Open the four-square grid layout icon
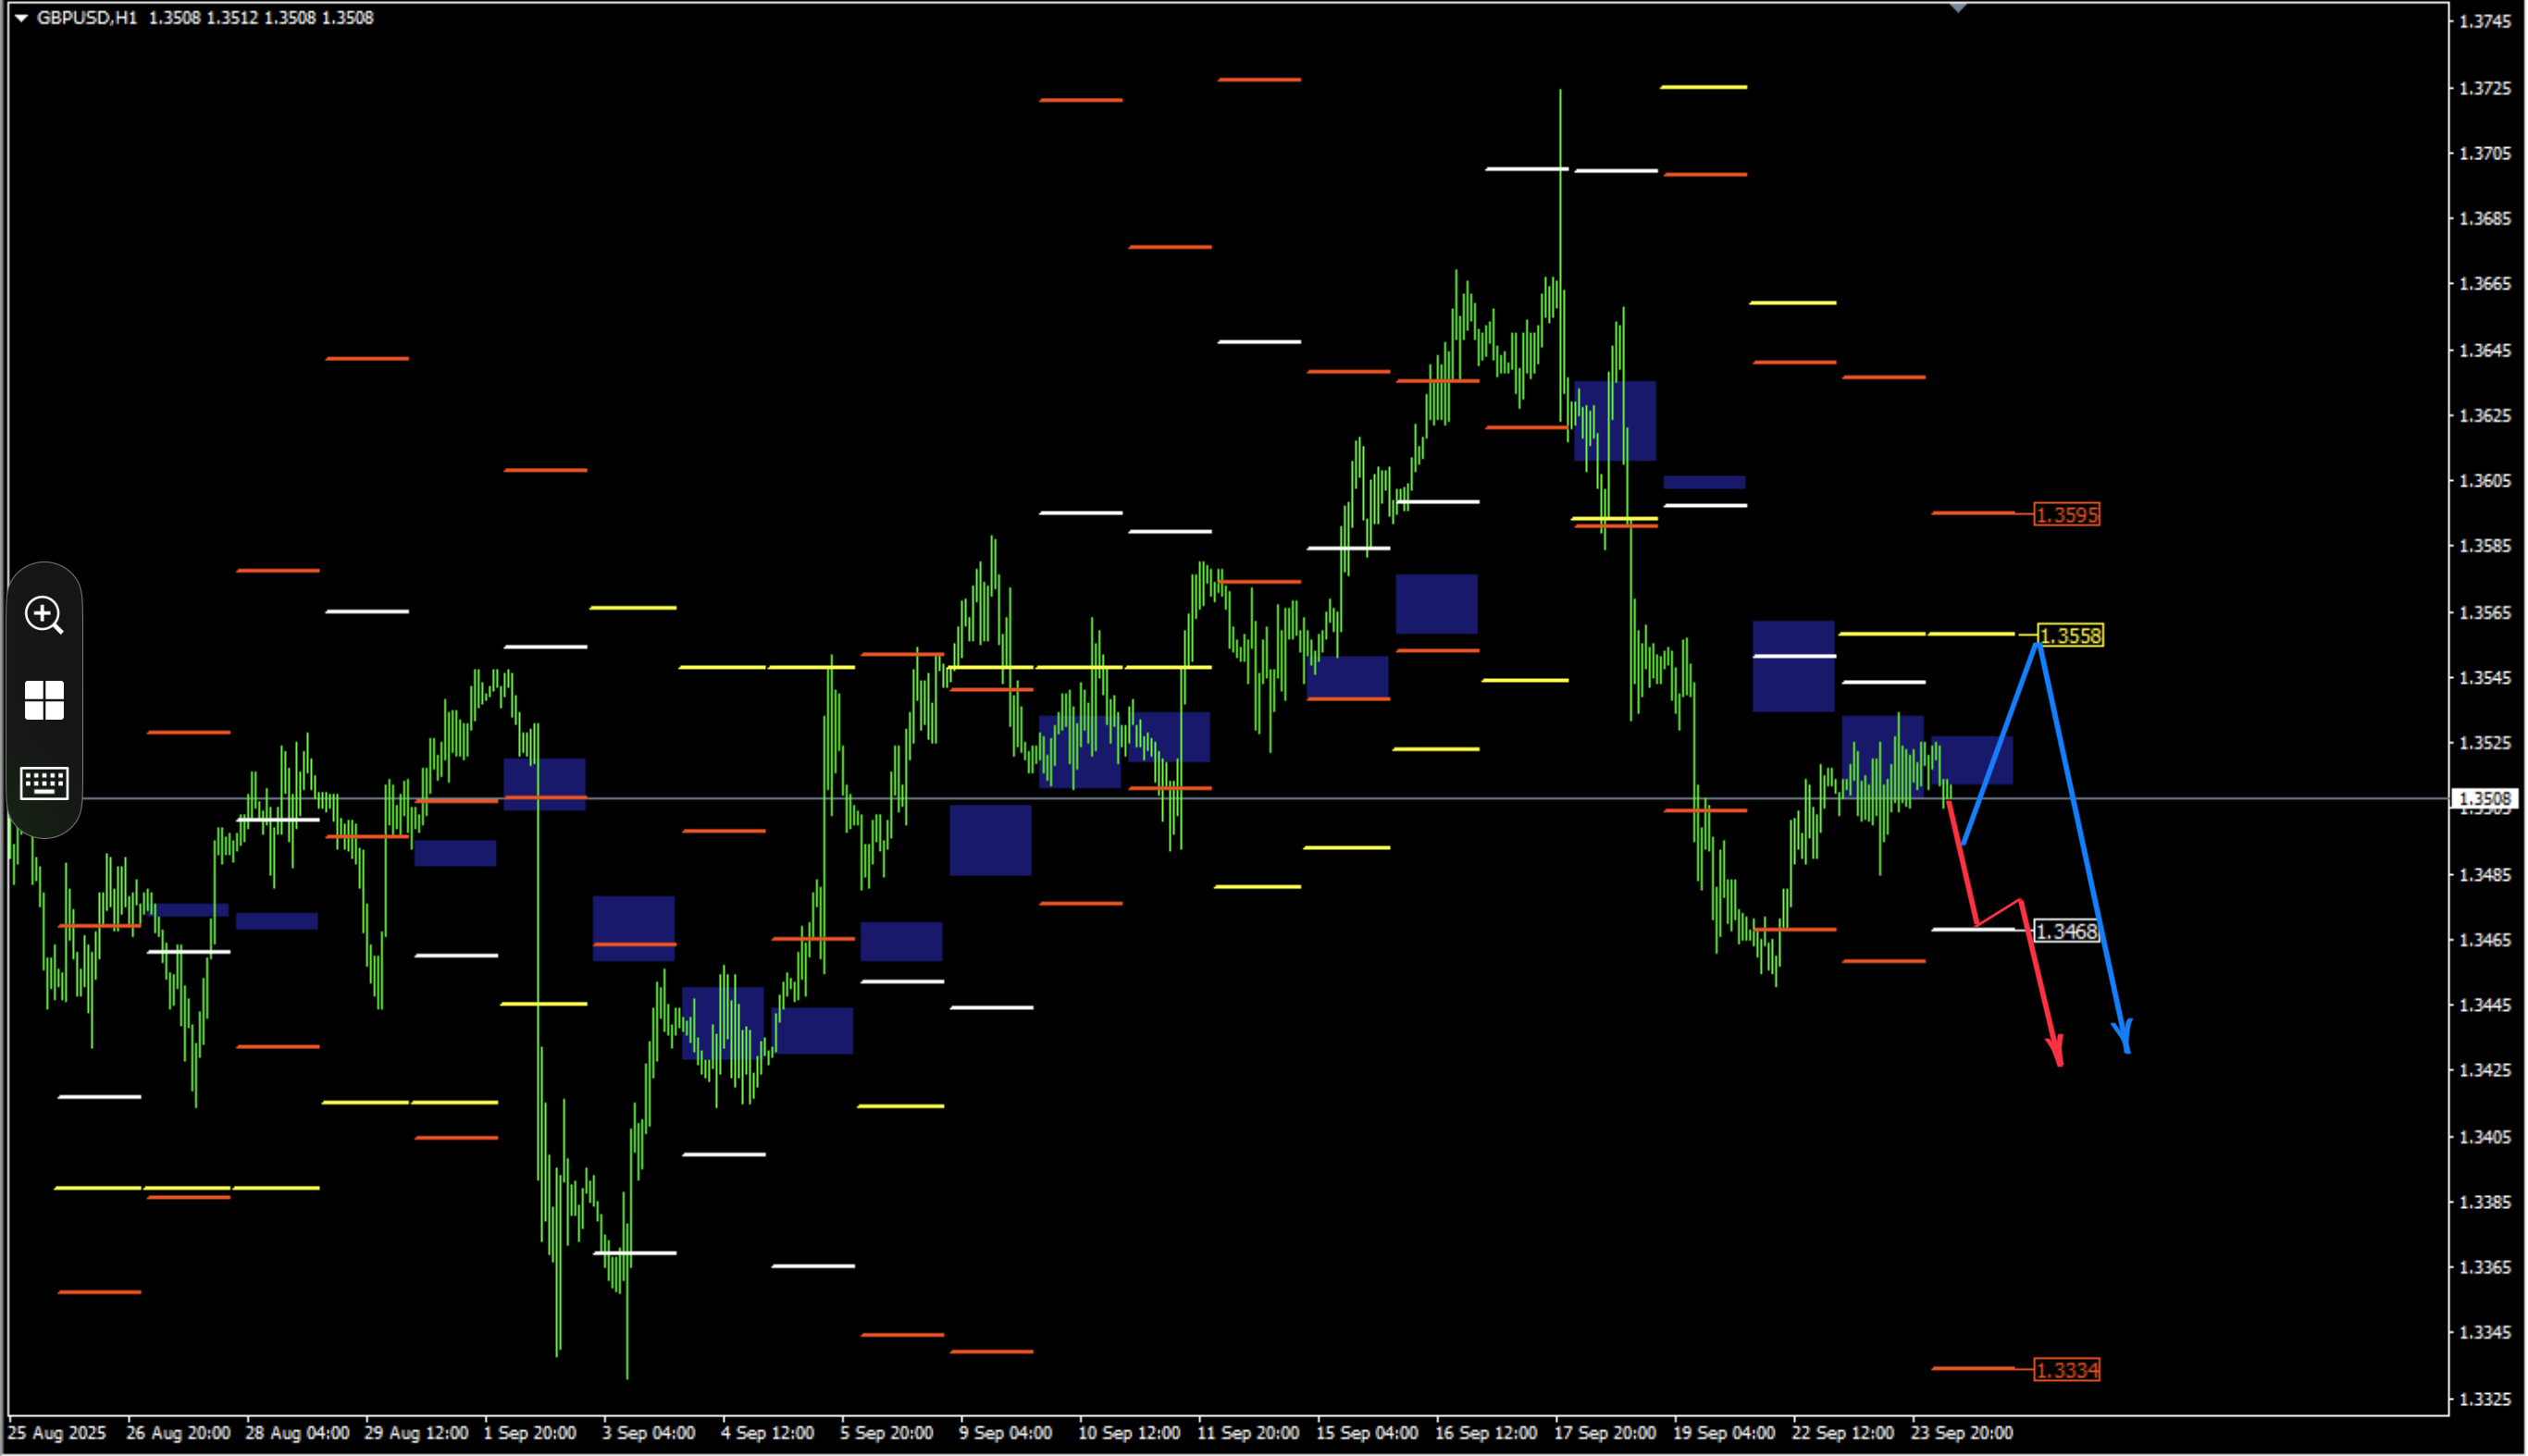The image size is (2528, 1456). point(44,700)
